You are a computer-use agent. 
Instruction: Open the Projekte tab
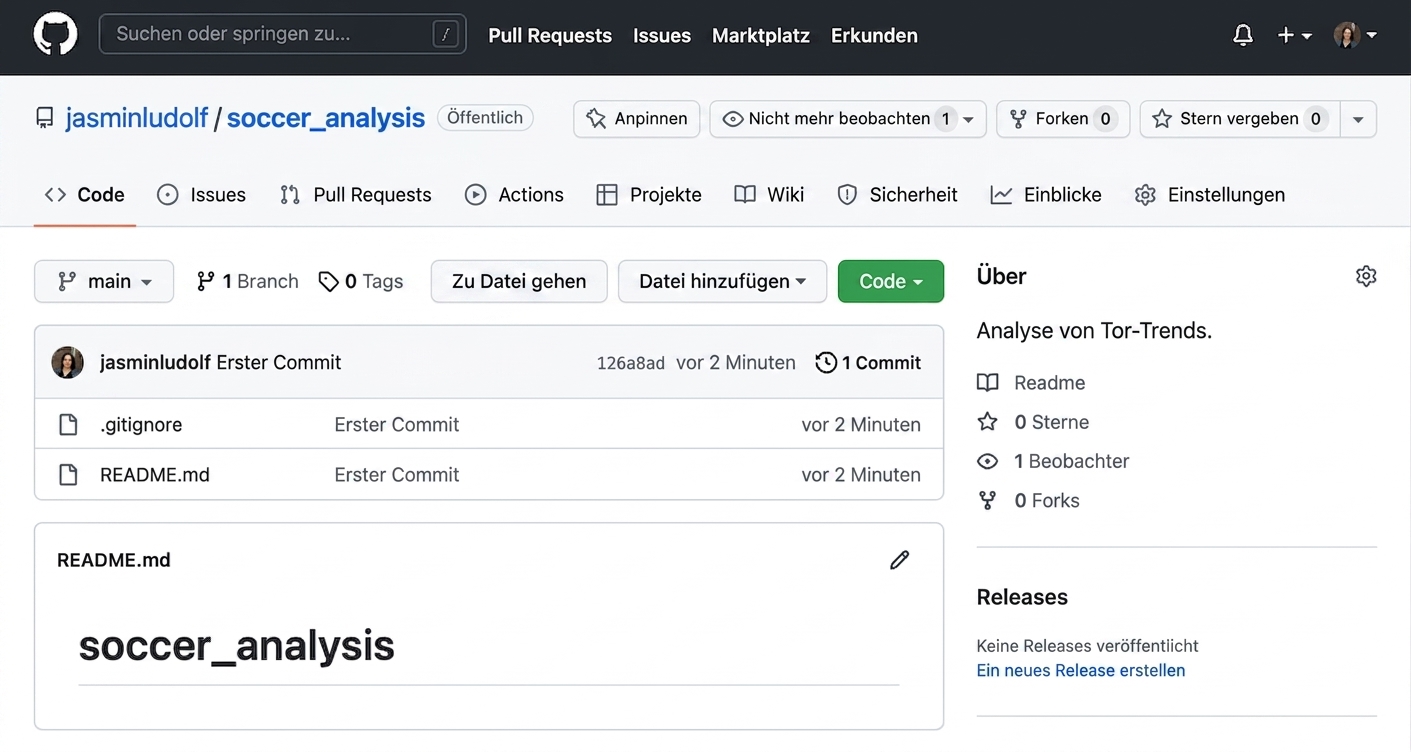649,195
